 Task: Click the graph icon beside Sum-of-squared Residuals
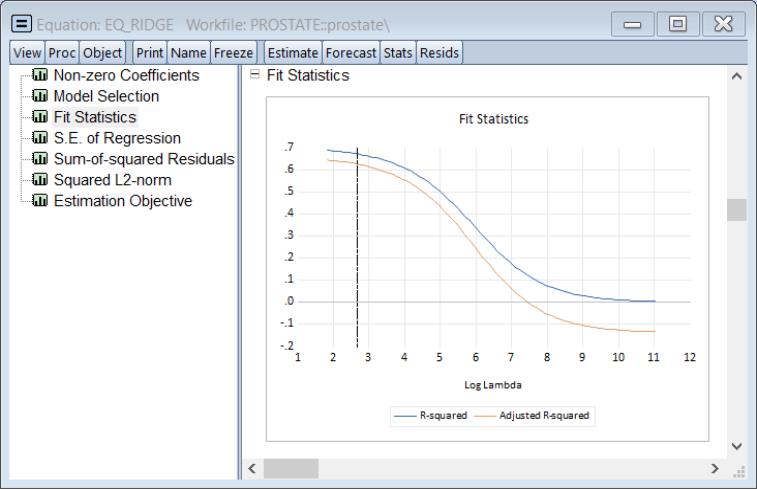pos(41,160)
